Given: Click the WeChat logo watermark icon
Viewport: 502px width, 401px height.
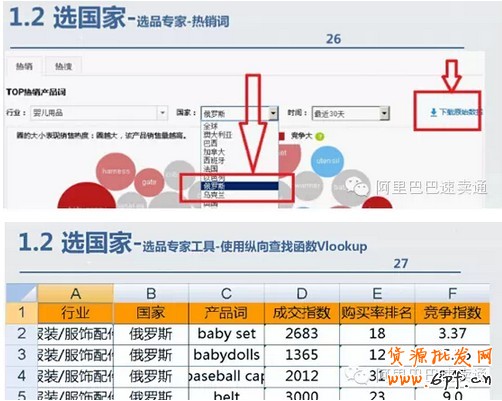Looking at the screenshot, I should 357,186.
